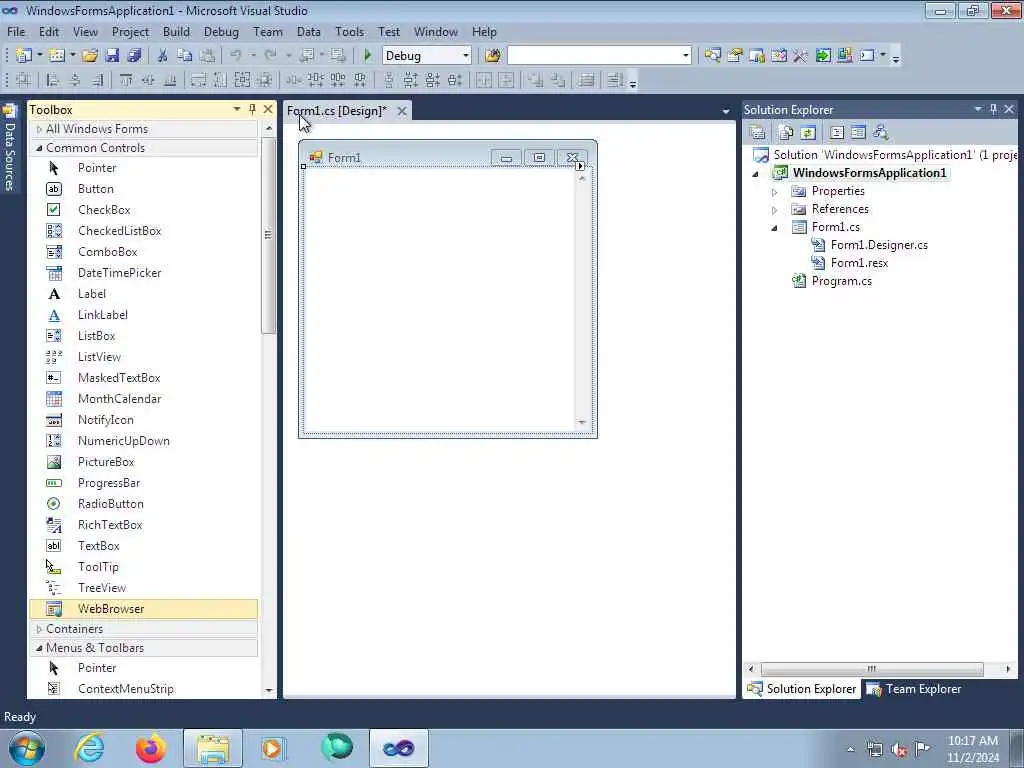Expand the References node in Solution Explorer

(775, 210)
